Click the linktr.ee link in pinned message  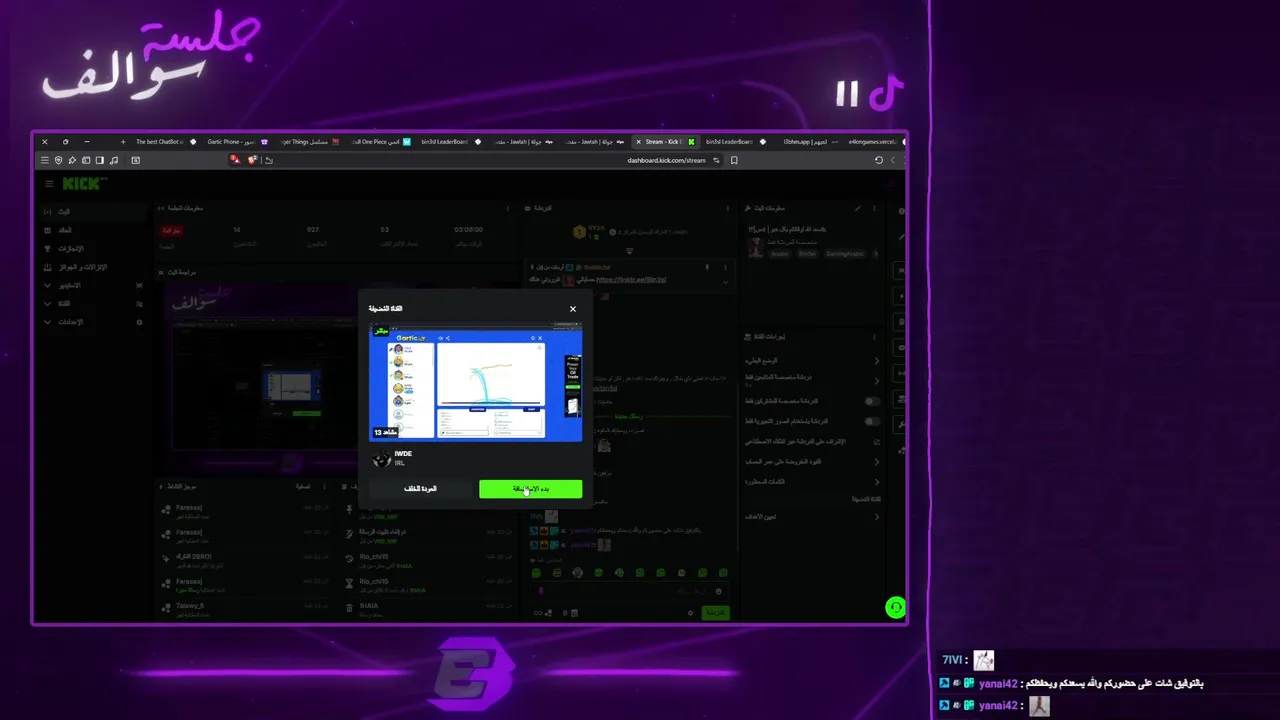pos(632,280)
